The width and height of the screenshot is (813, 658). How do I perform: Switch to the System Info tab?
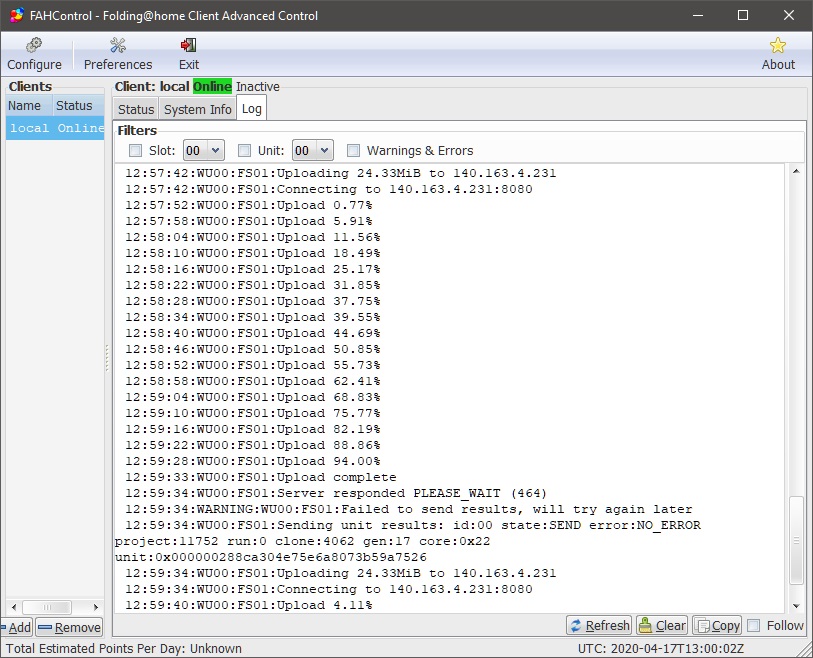click(x=198, y=109)
